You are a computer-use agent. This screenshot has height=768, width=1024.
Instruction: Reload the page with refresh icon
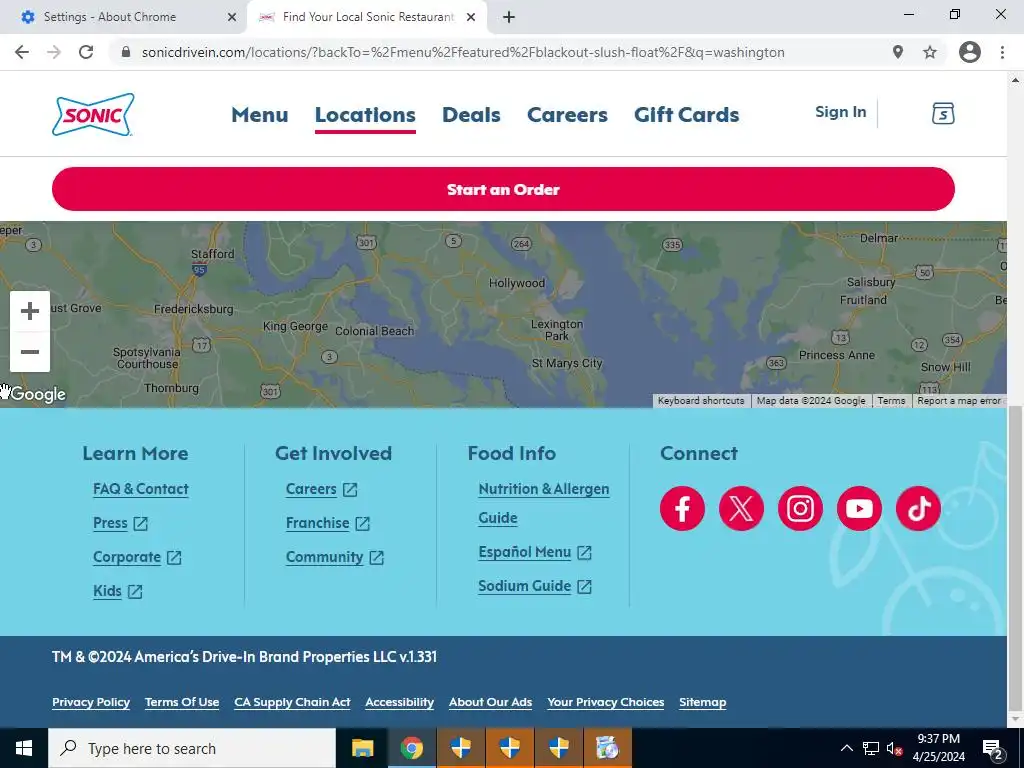pyautogui.click(x=86, y=52)
